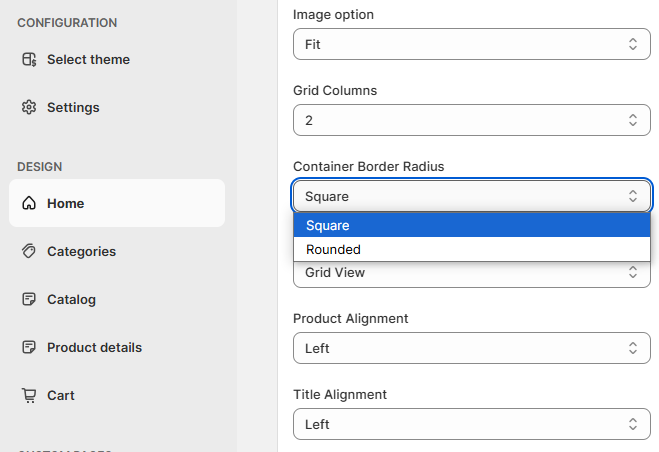The height and width of the screenshot is (452, 659).
Task: Click the Cart shopping icon
Action: point(29,395)
